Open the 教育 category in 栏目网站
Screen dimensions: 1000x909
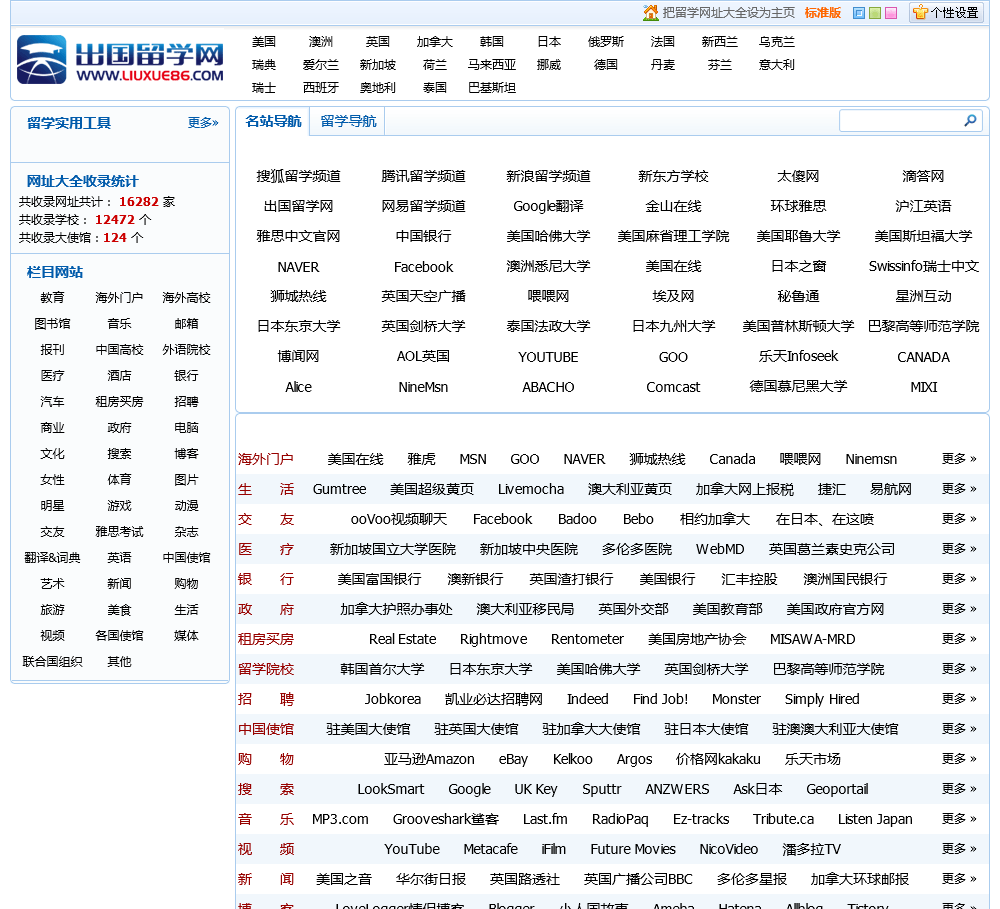(52, 297)
